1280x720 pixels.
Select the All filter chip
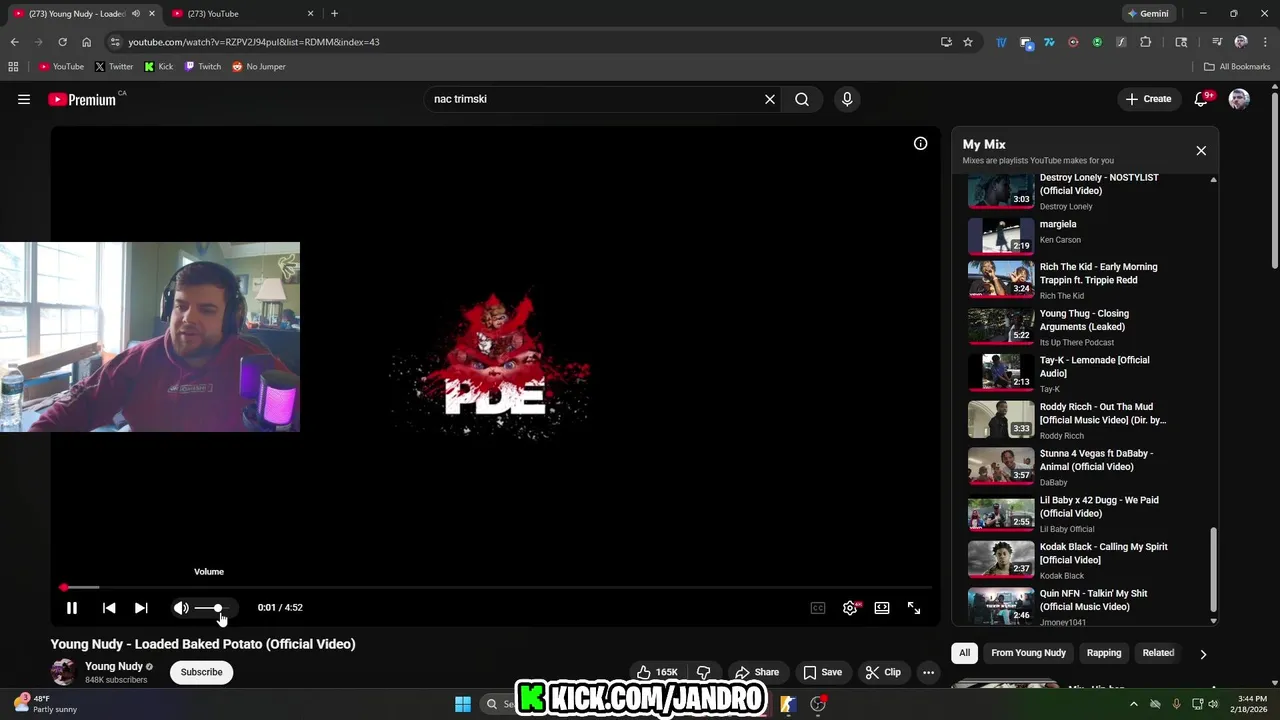964,653
